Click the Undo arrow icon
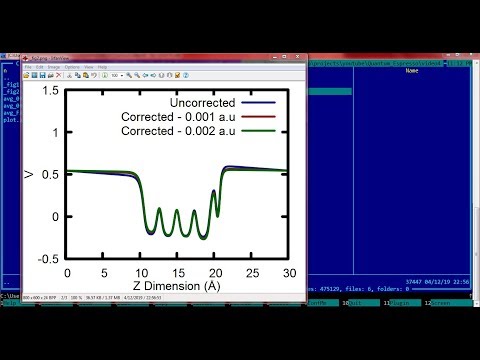The height and width of the screenshot is (360, 480). tap(94, 76)
